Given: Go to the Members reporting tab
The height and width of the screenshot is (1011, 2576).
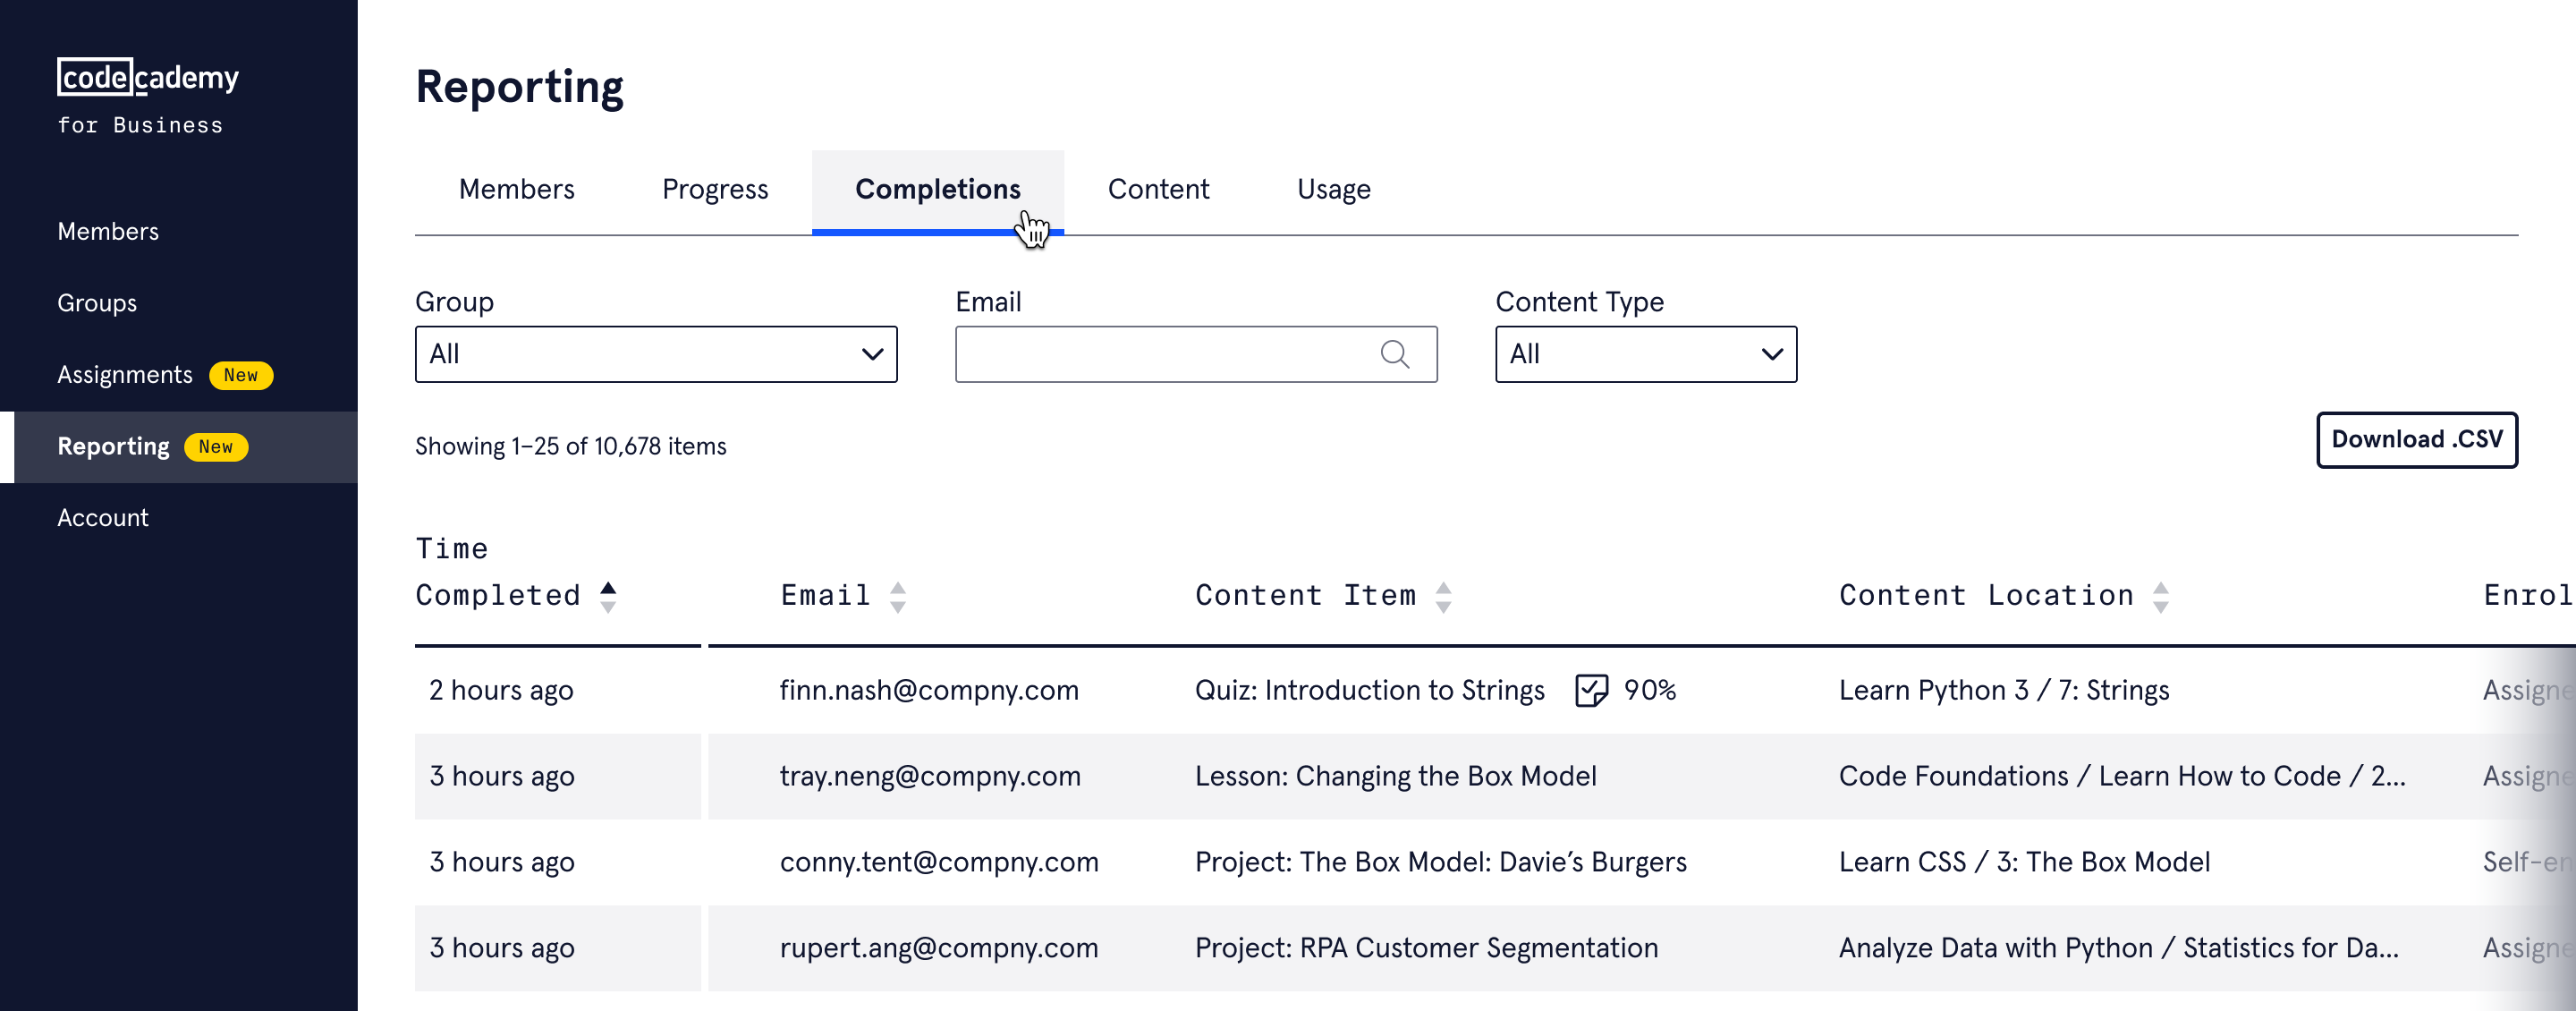Looking at the screenshot, I should [516, 189].
